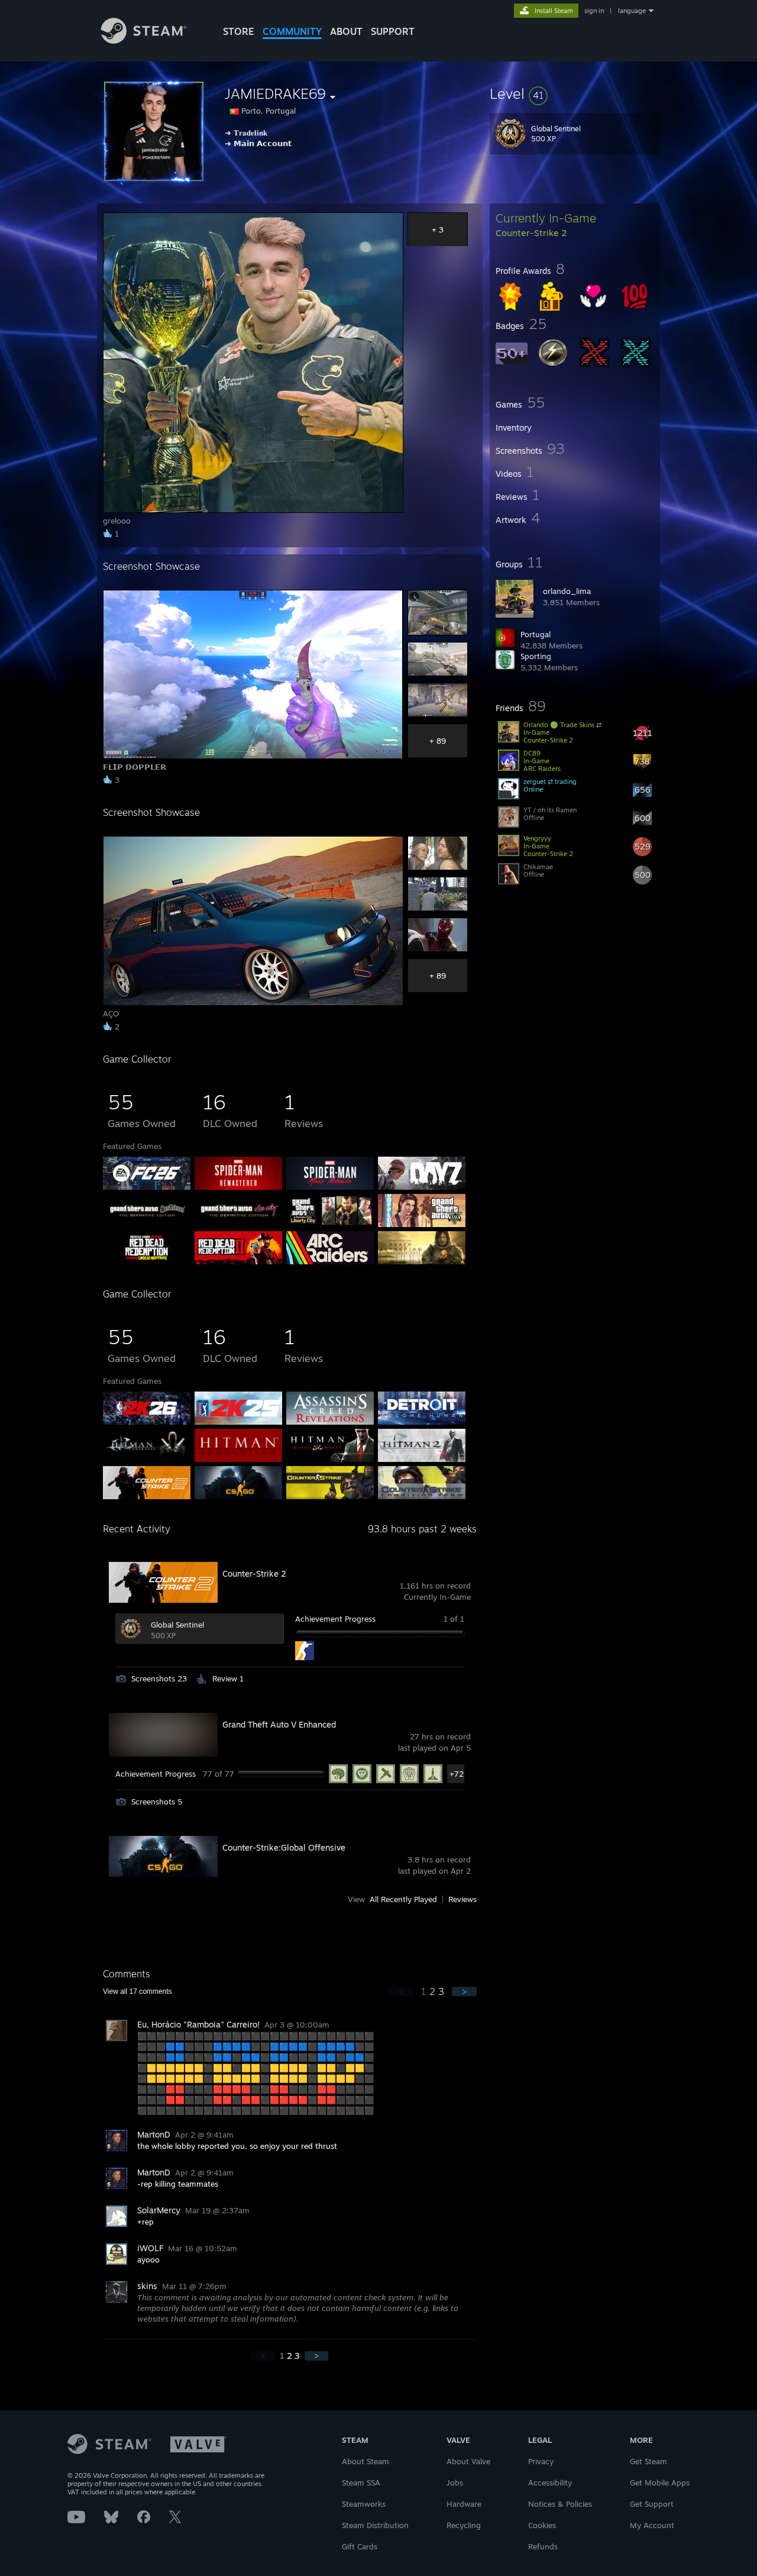Click the Steam logo in header

[143, 31]
